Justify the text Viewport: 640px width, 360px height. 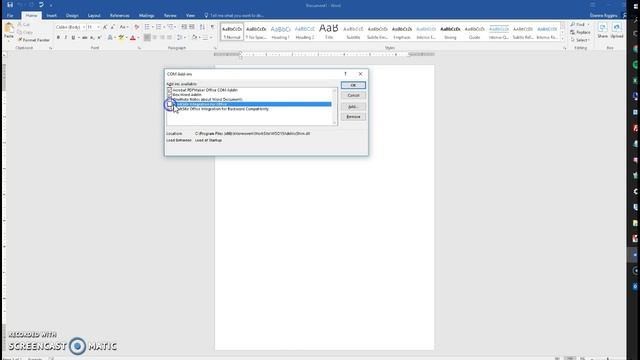(x=169, y=38)
